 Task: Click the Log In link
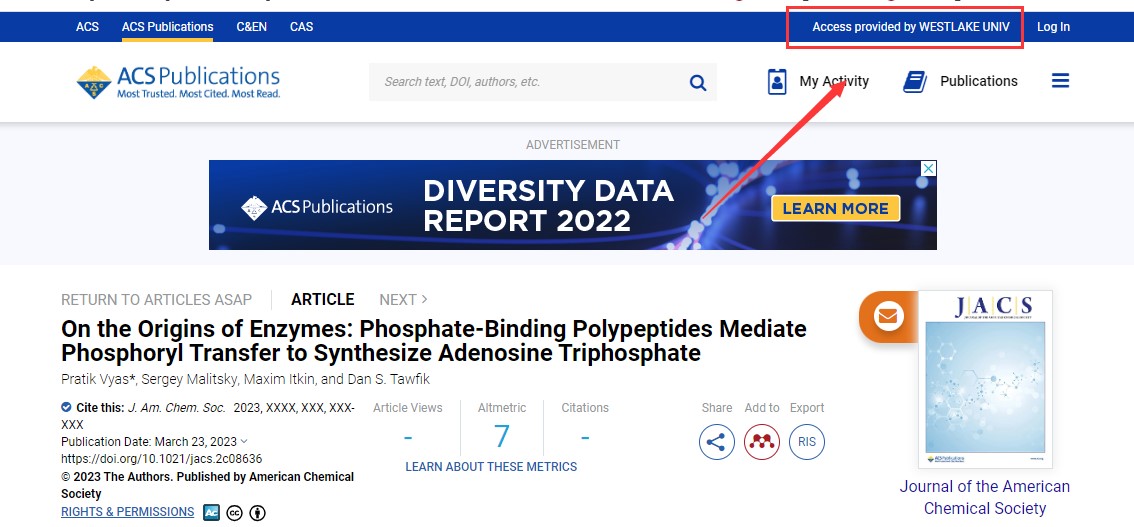pyautogui.click(x=1053, y=27)
